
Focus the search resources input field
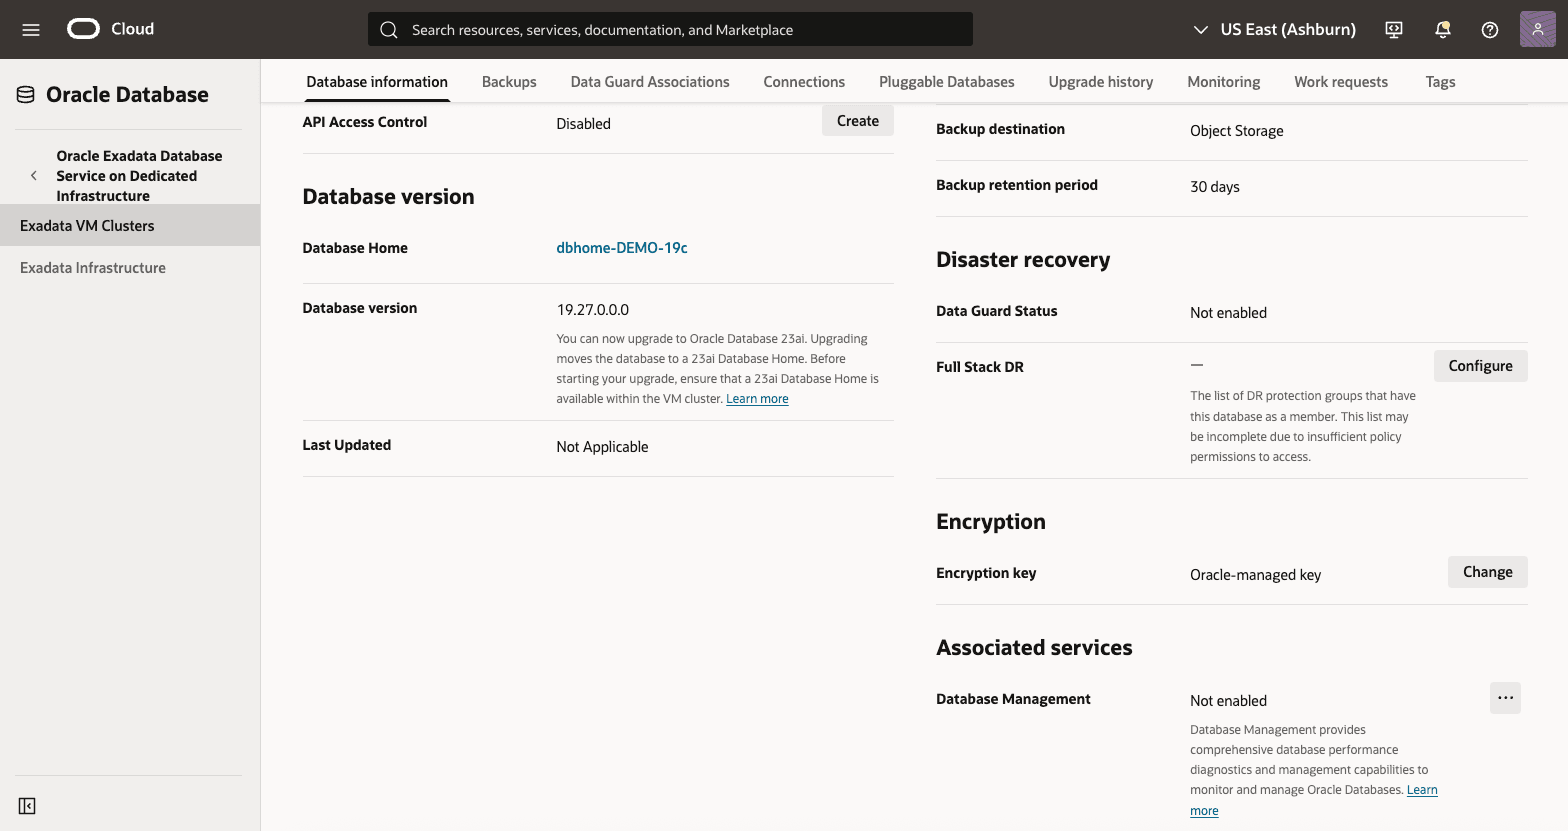click(x=670, y=29)
